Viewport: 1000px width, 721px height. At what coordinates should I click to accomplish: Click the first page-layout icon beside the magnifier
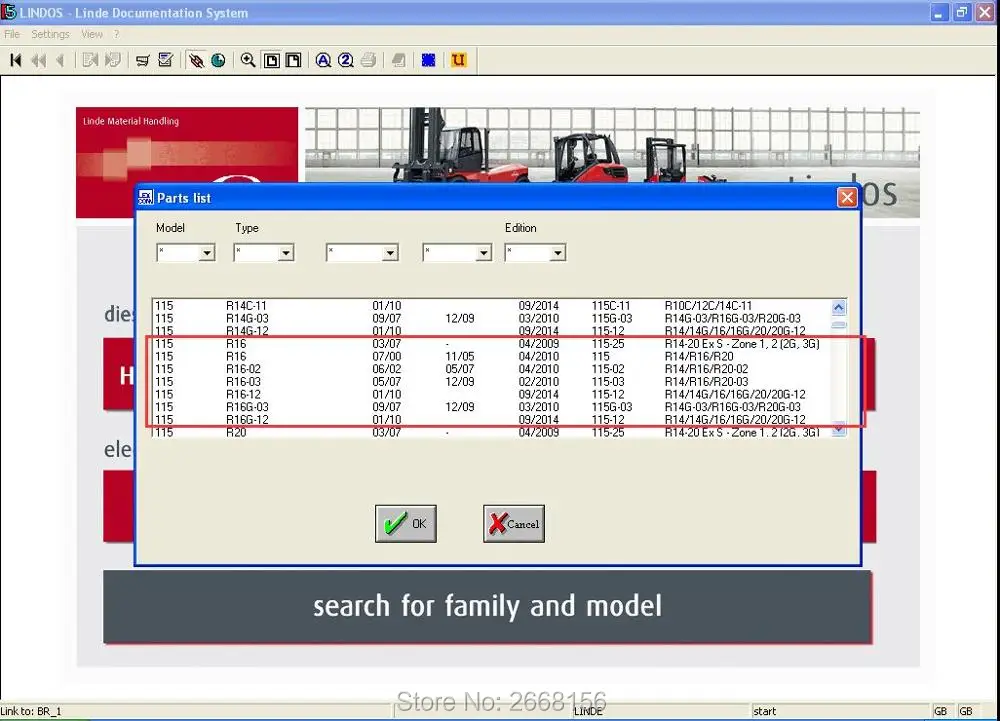(x=272, y=61)
